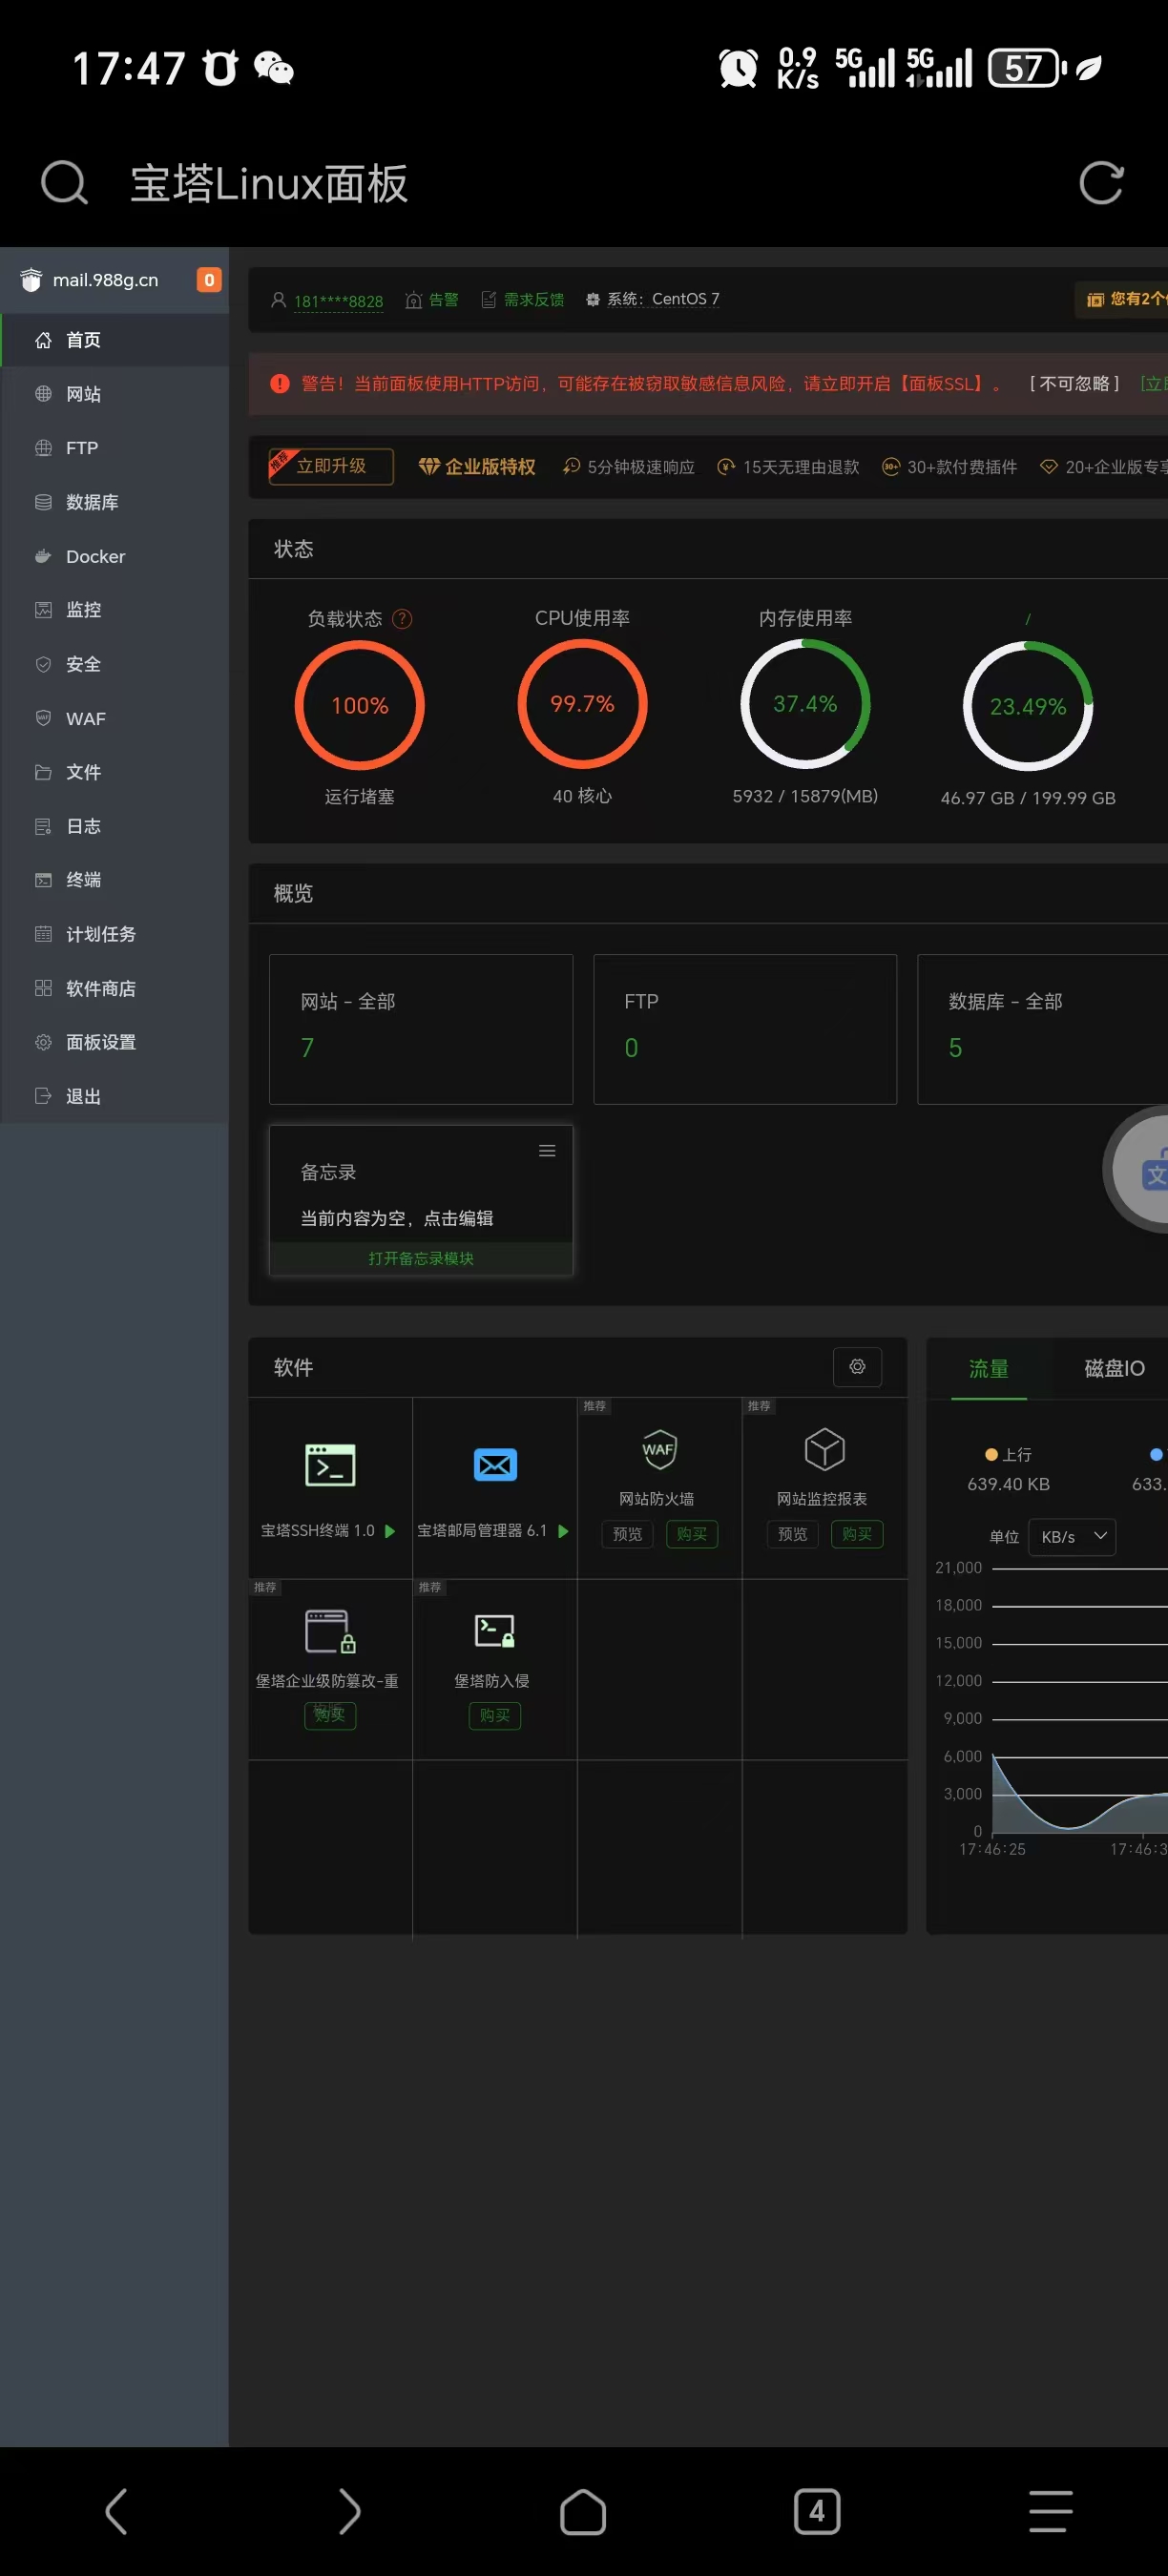1168x2576 pixels.
Task: Tap the browser back arrow
Action: pos(116,2511)
